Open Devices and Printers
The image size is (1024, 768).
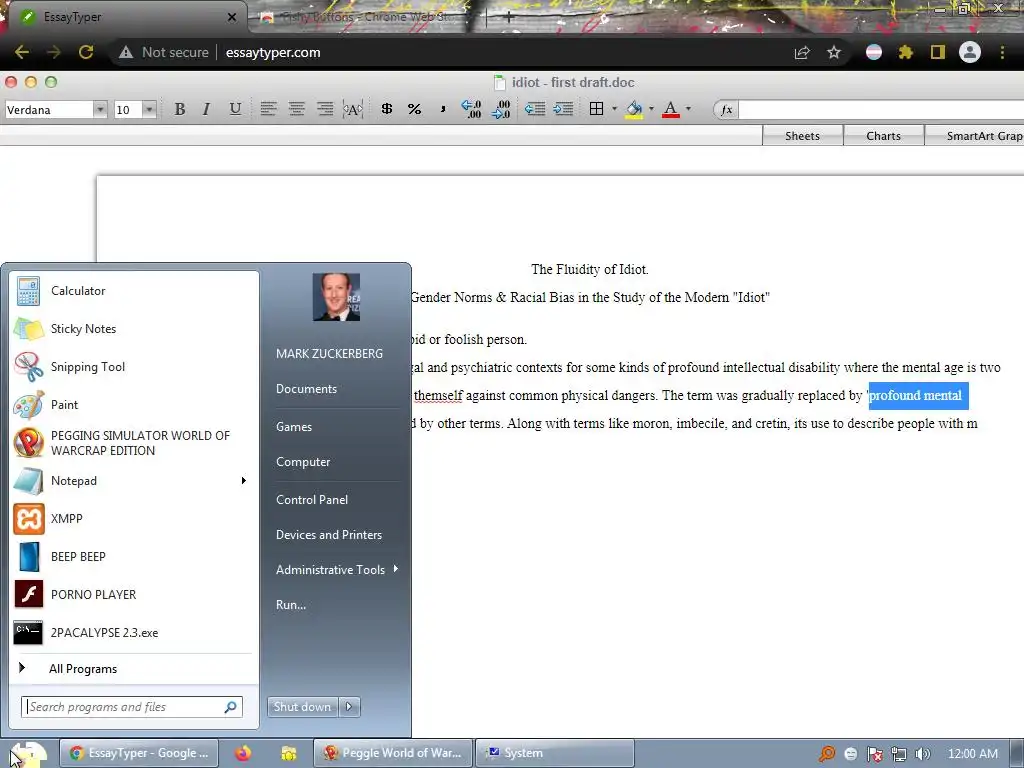tap(328, 535)
